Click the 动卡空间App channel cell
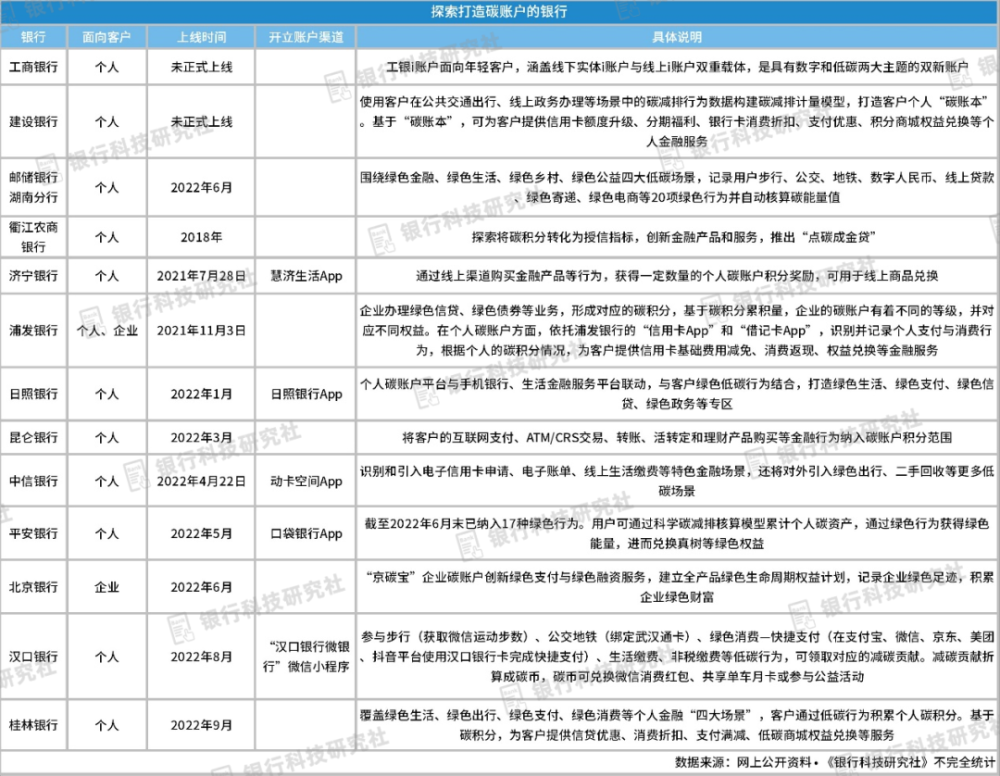Screen dimensions: 1000x776 [306, 481]
